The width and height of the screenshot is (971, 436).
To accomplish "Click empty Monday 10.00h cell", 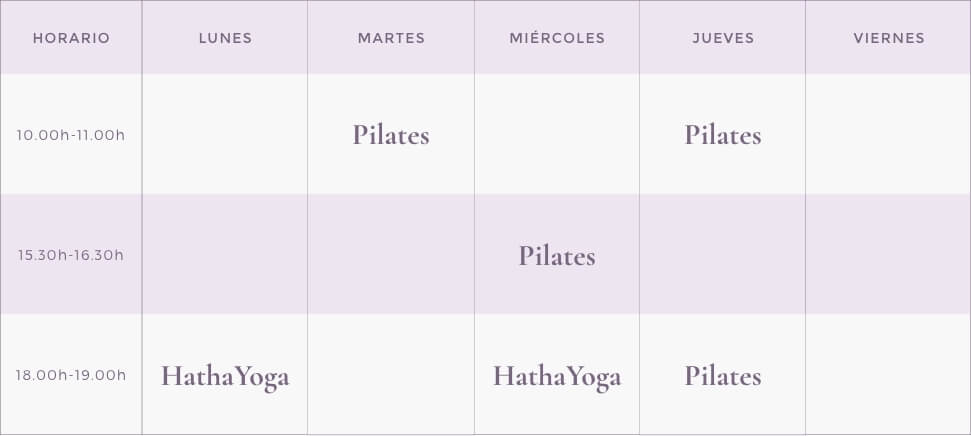I will (x=225, y=135).
